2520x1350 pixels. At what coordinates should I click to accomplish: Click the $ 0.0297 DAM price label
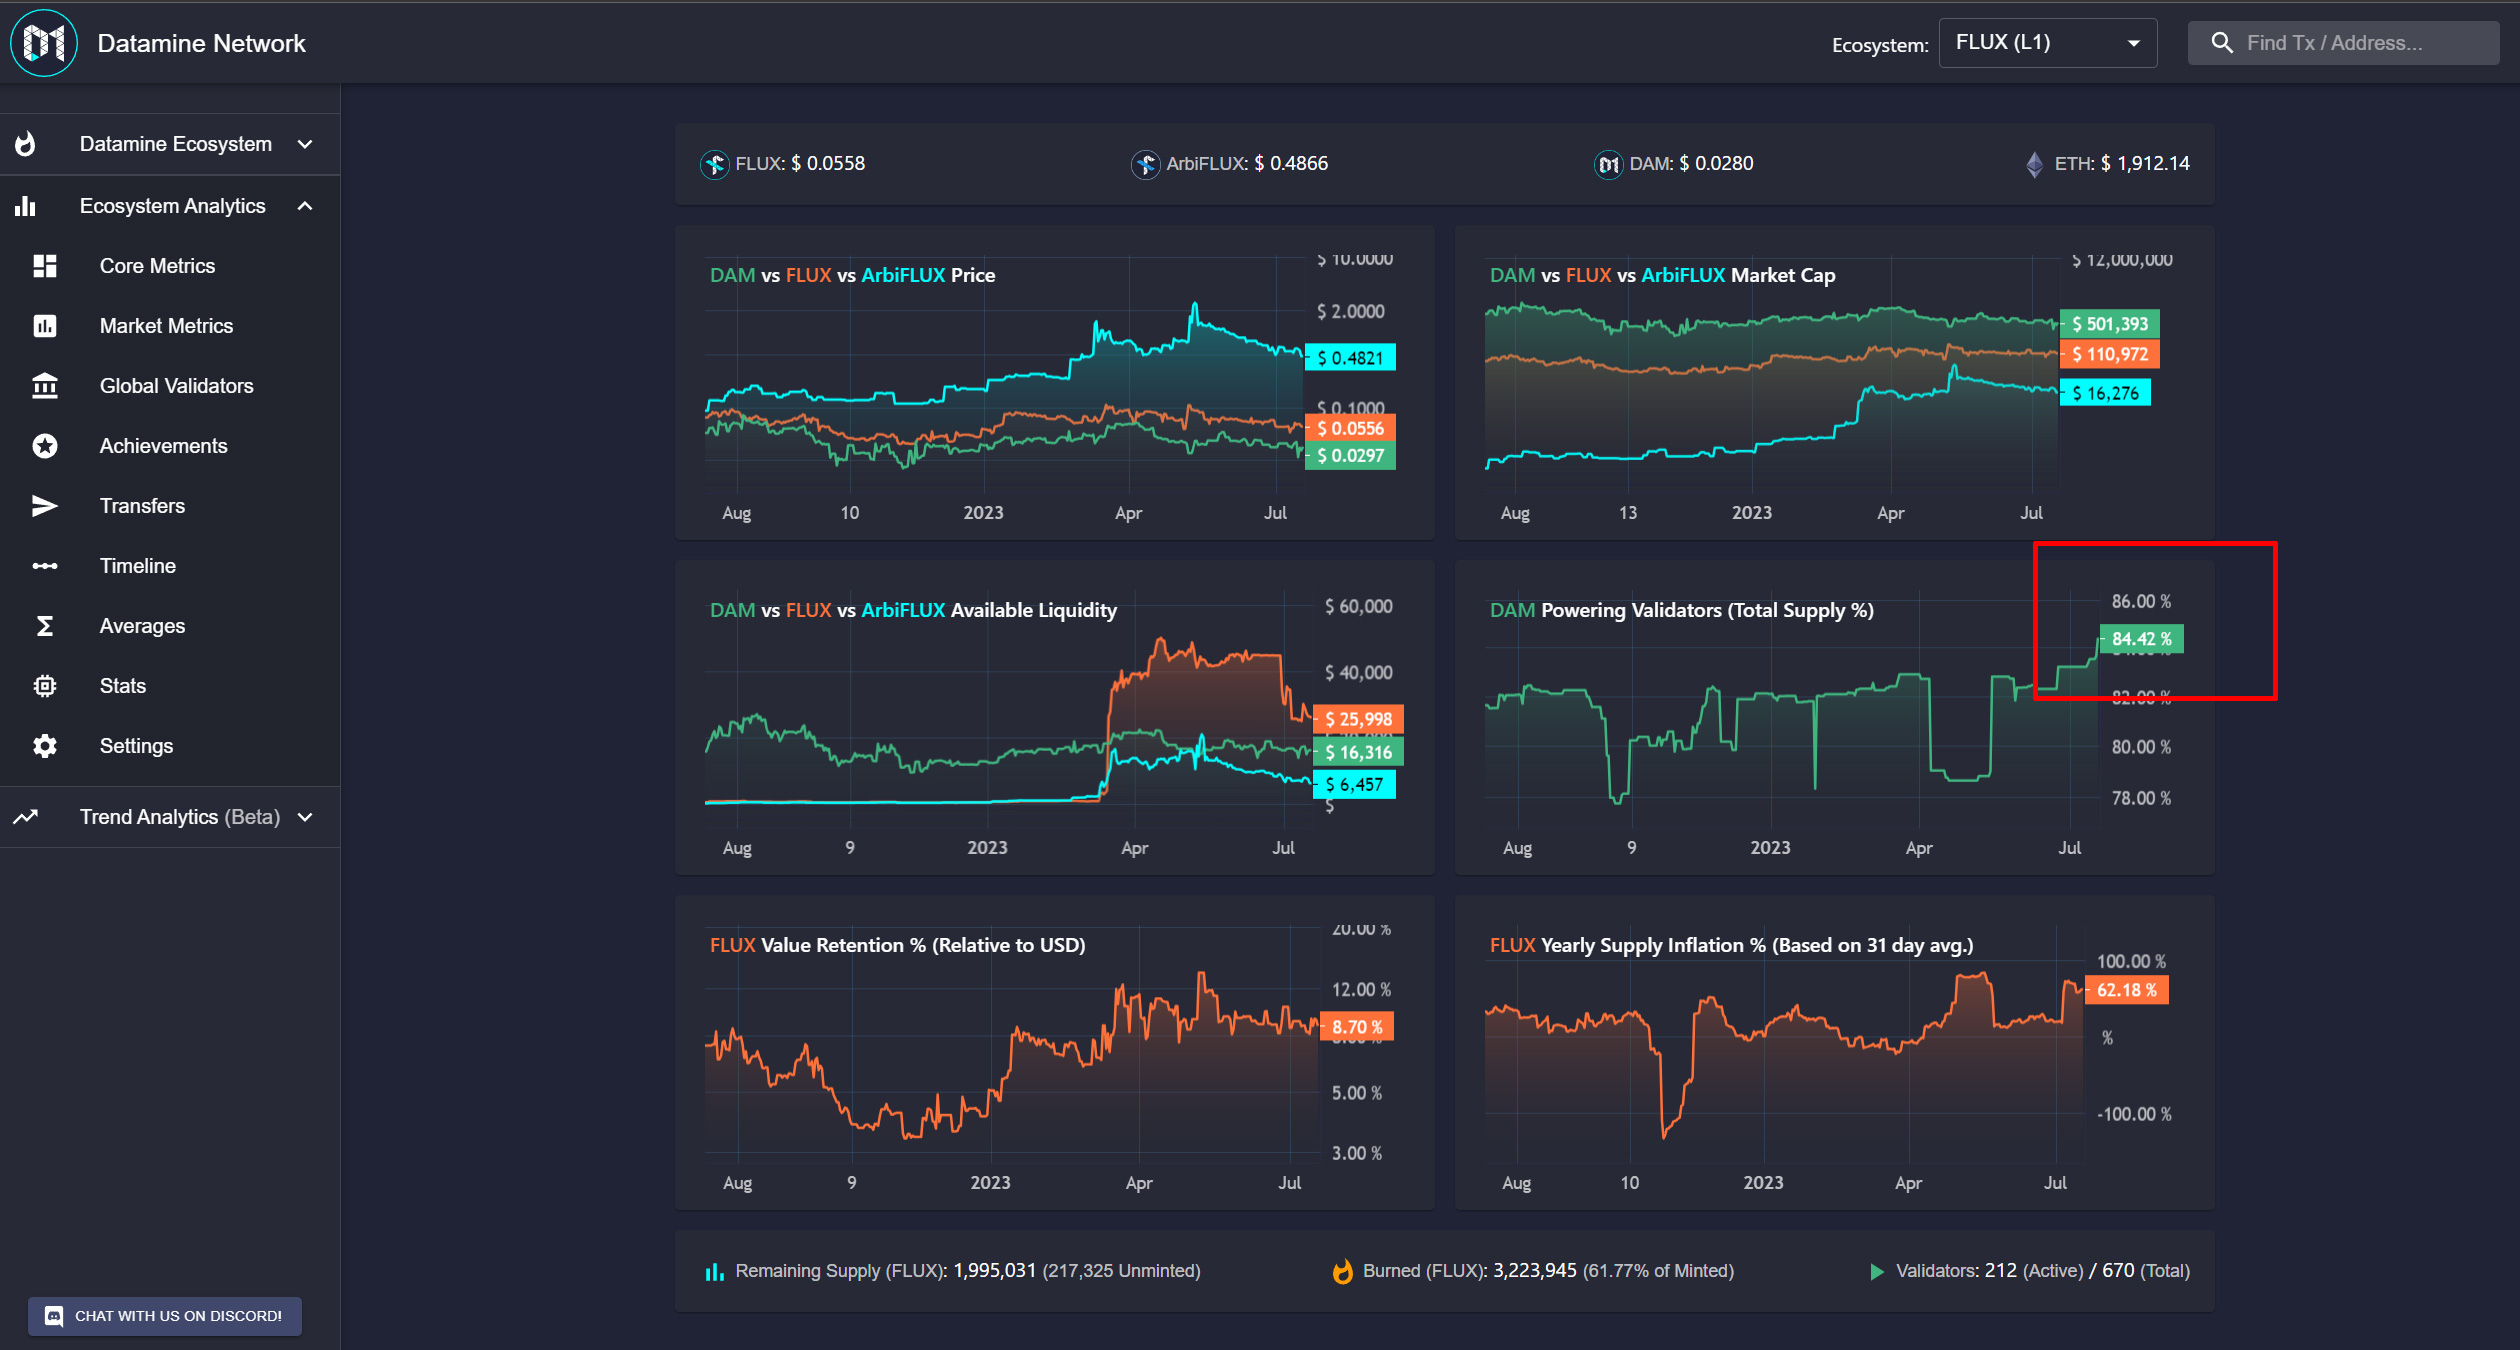pyautogui.click(x=1350, y=456)
